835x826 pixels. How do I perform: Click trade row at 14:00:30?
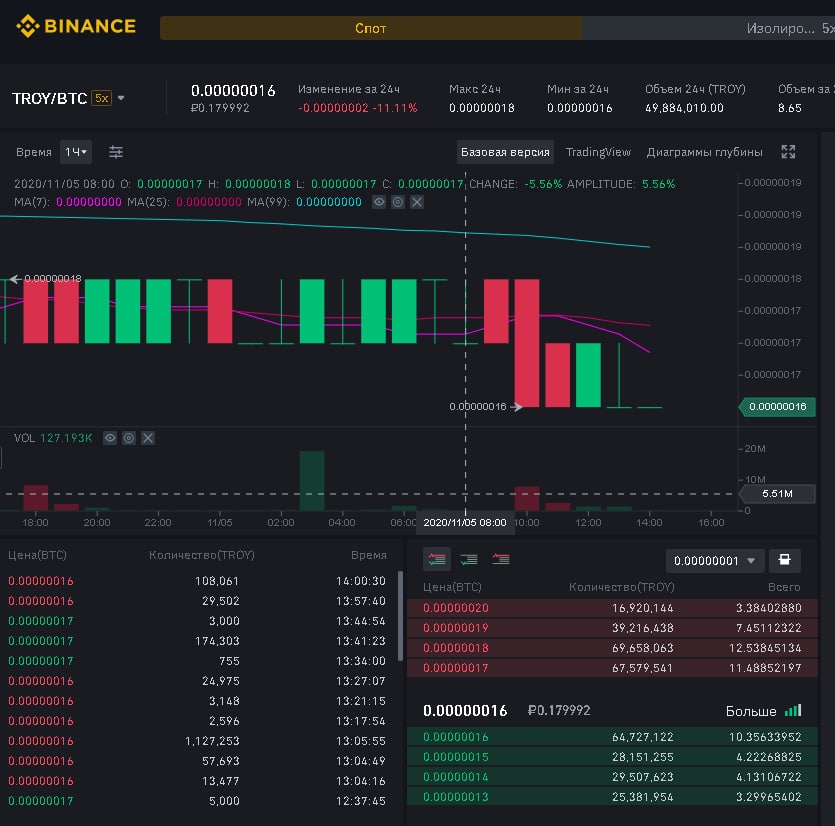click(x=197, y=580)
